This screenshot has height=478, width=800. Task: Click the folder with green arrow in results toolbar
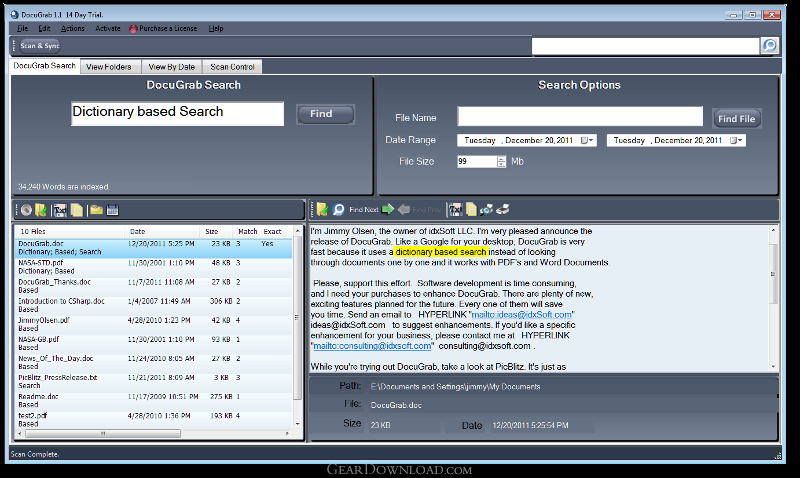pyautogui.click(x=41, y=210)
